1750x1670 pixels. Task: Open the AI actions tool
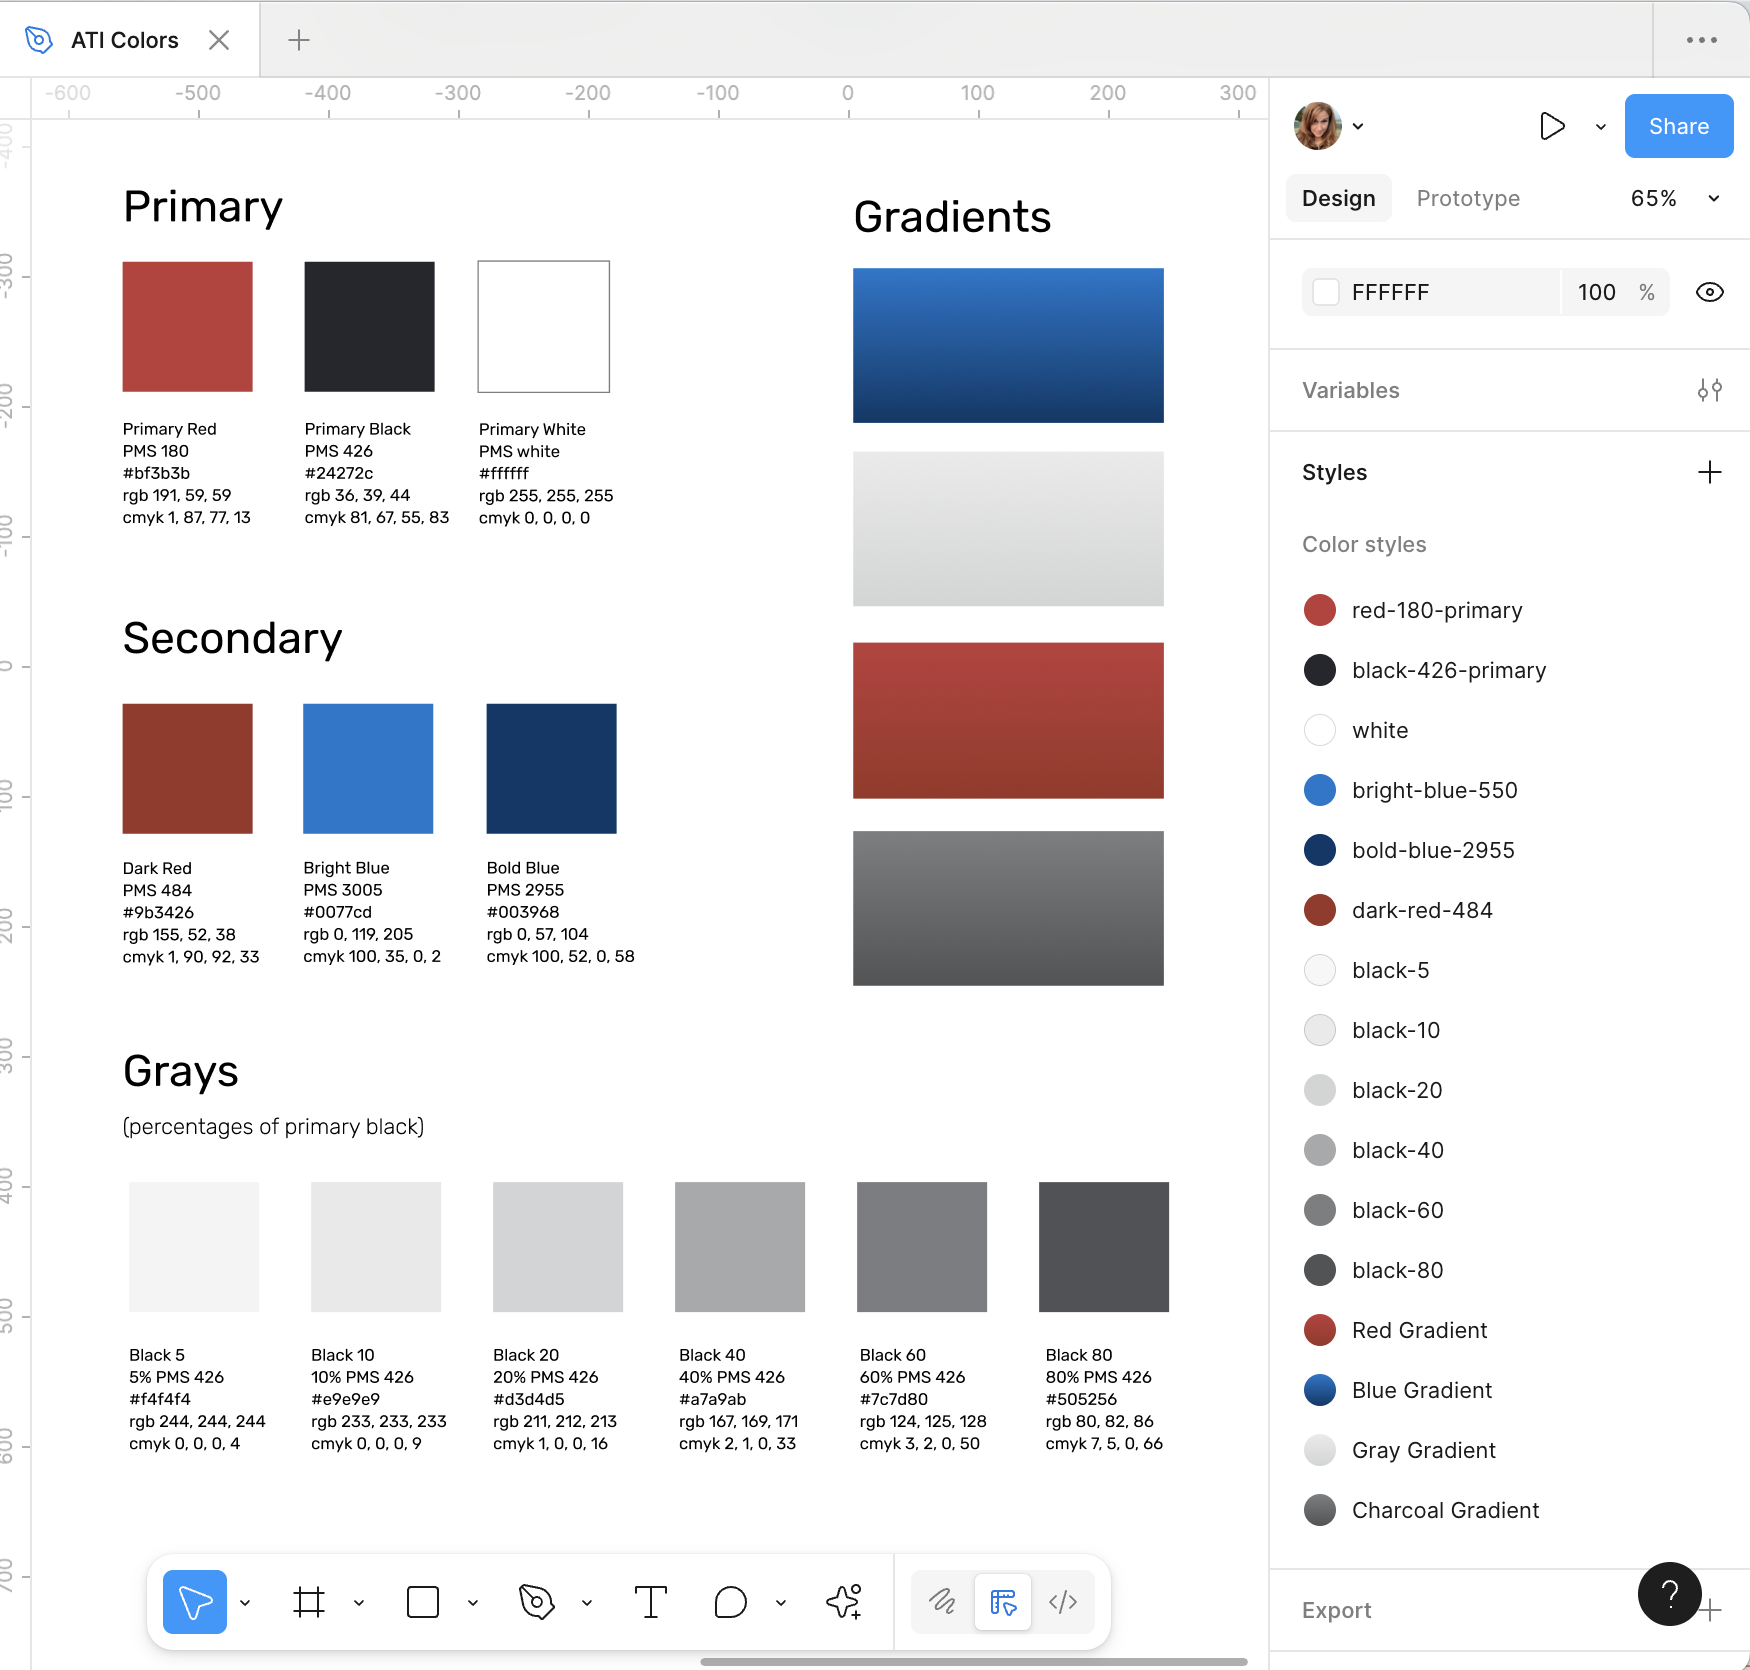844,1602
